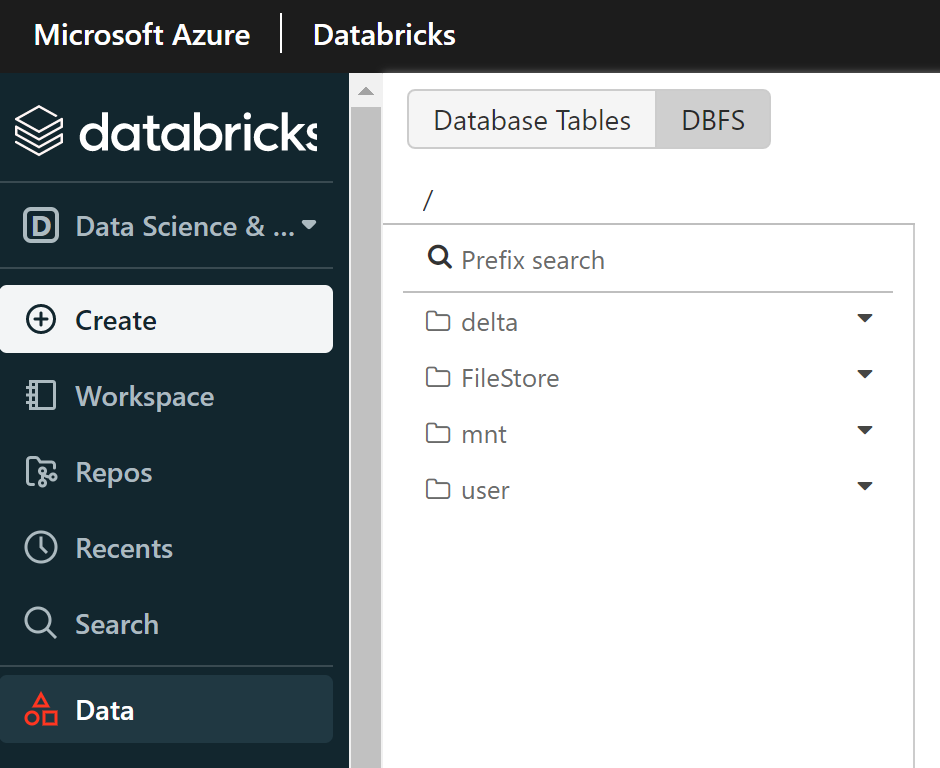Select the DBFS tab
Screen dimensions: 940x768
(713, 121)
